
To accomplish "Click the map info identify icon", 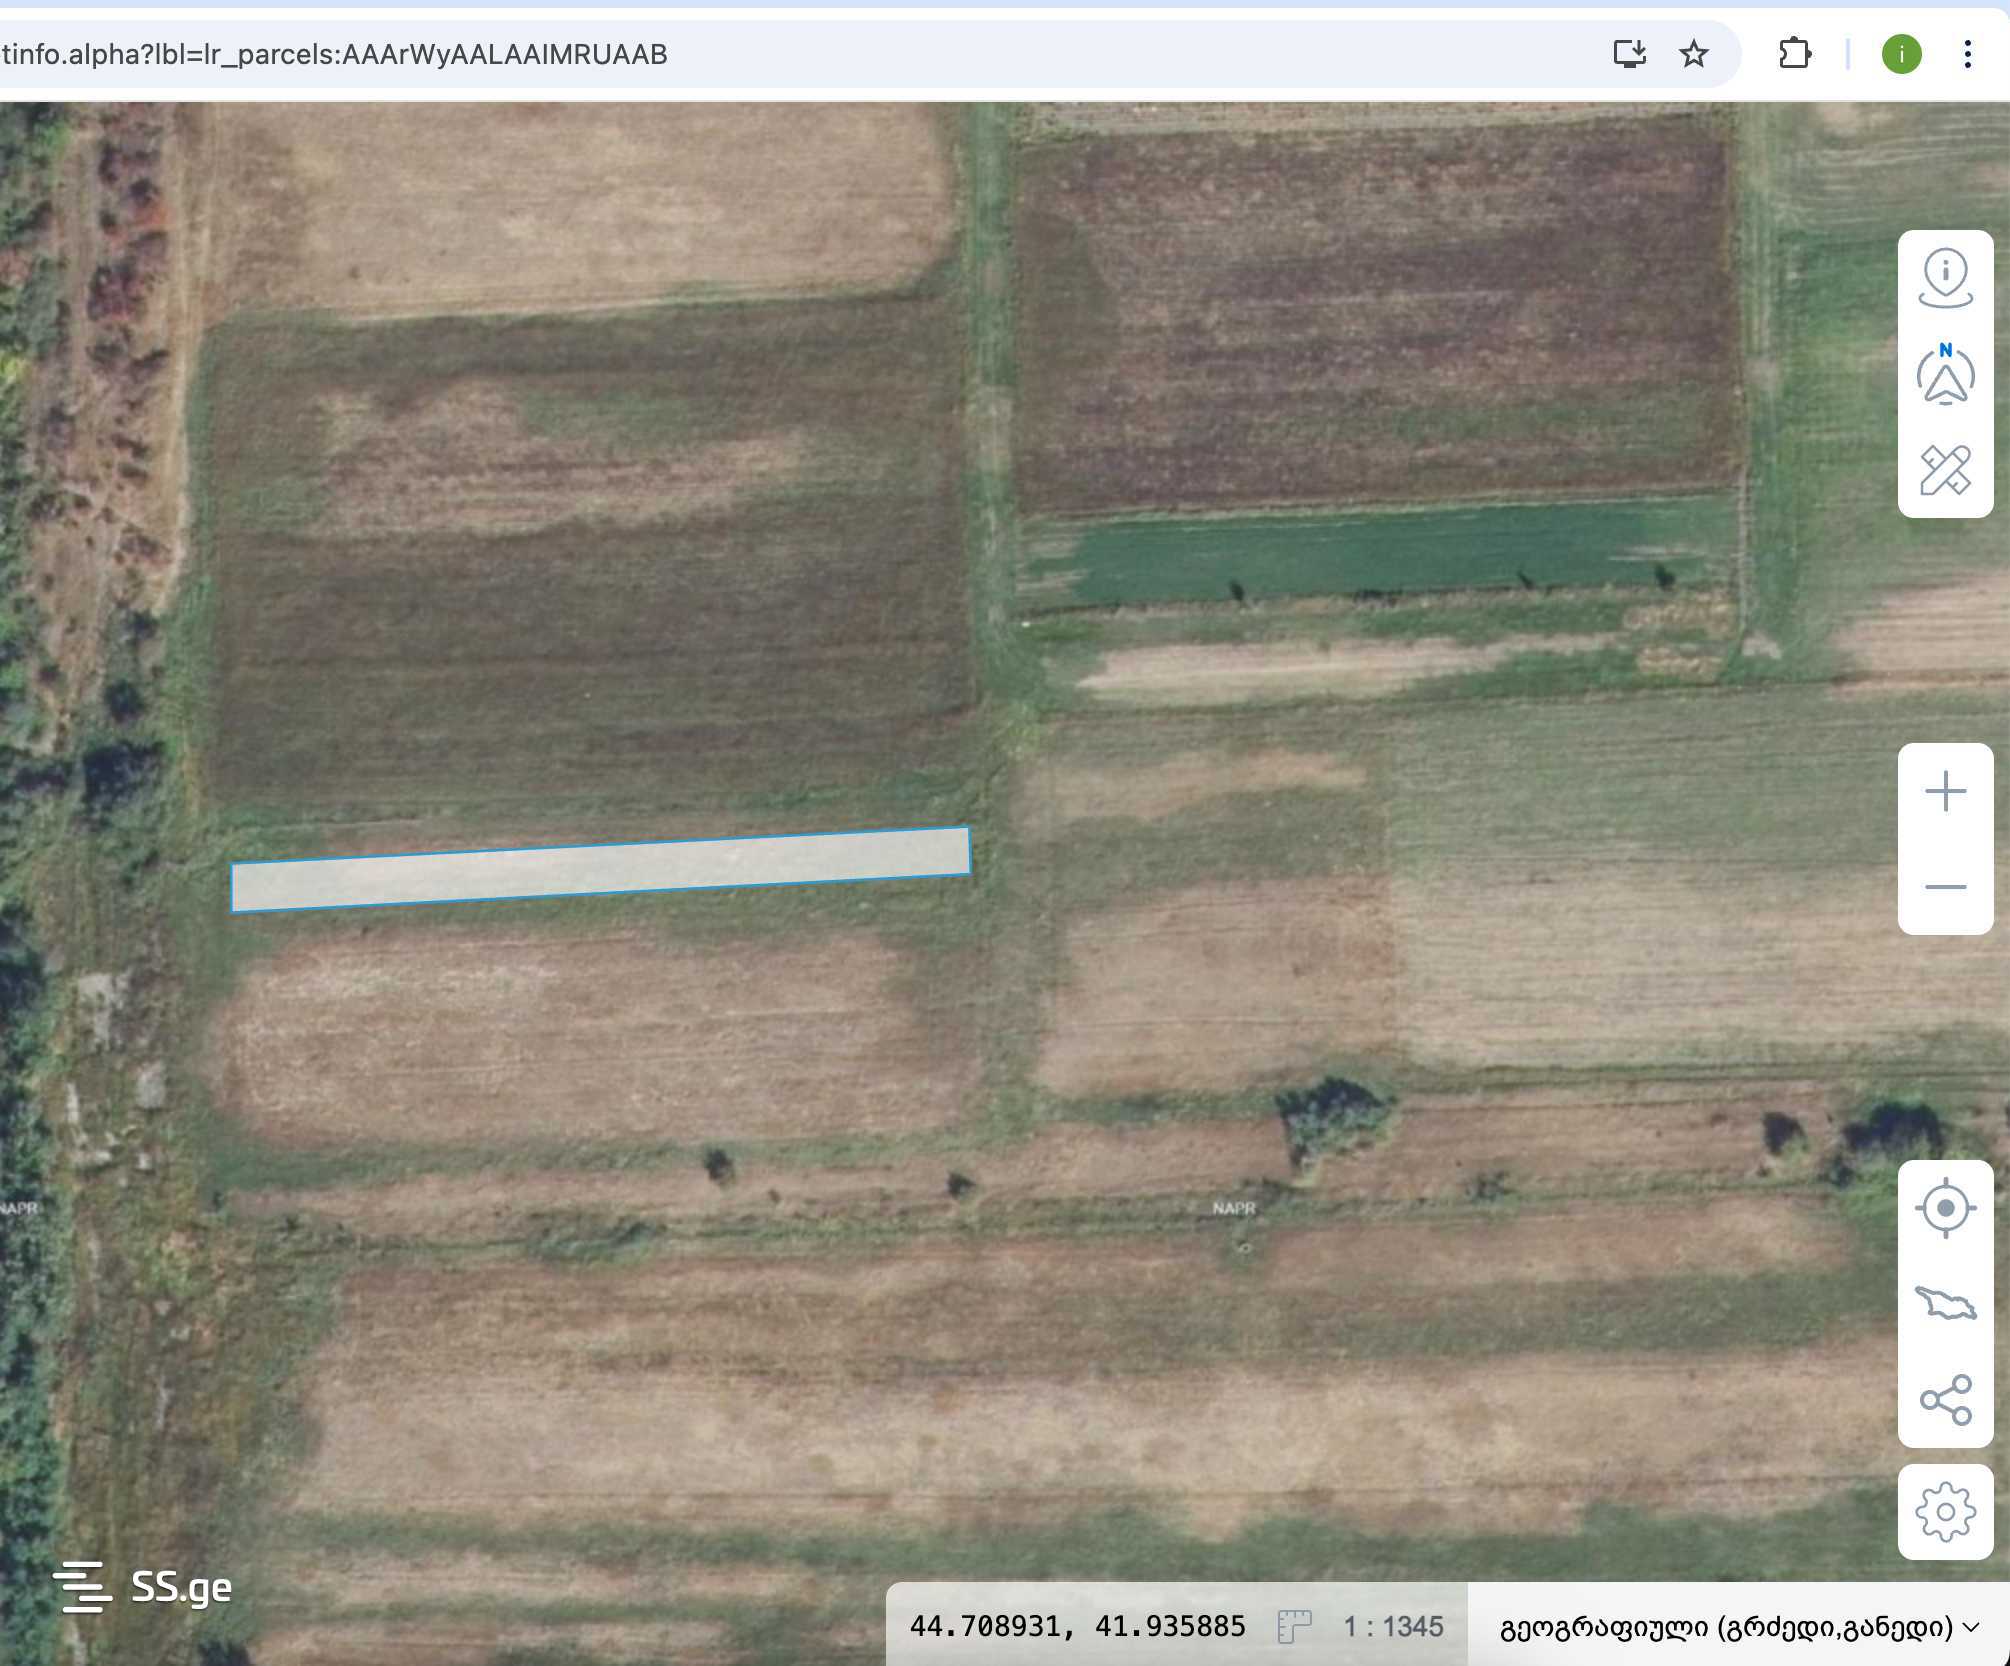I will pyautogui.click(x=1945, y=278).
